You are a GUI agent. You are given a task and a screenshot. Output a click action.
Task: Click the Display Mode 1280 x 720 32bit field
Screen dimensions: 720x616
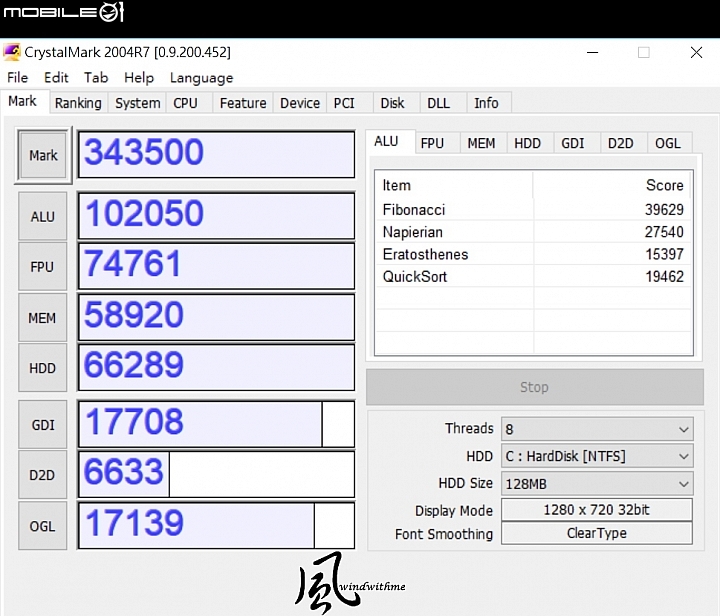(x=597, y=510)
